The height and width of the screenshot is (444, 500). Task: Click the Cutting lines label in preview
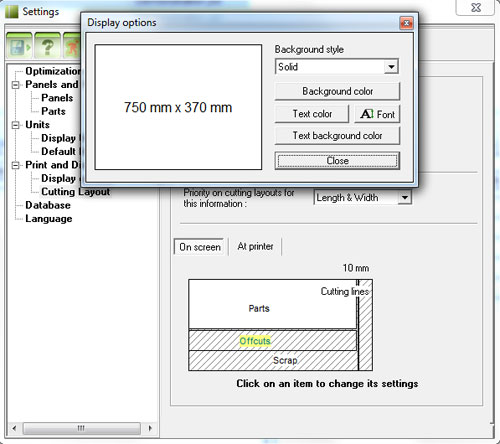pos(345,291)
